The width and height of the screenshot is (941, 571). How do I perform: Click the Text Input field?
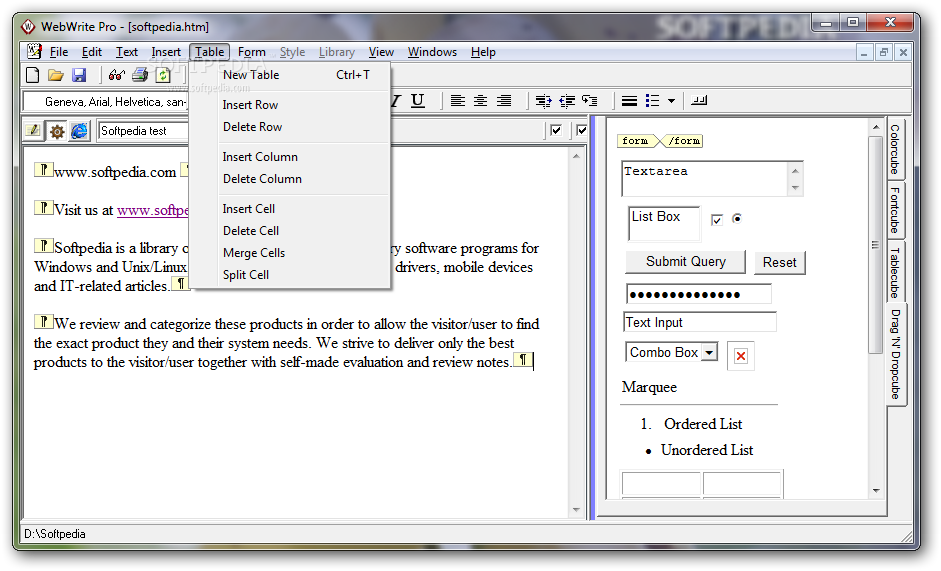click(700, 322)
